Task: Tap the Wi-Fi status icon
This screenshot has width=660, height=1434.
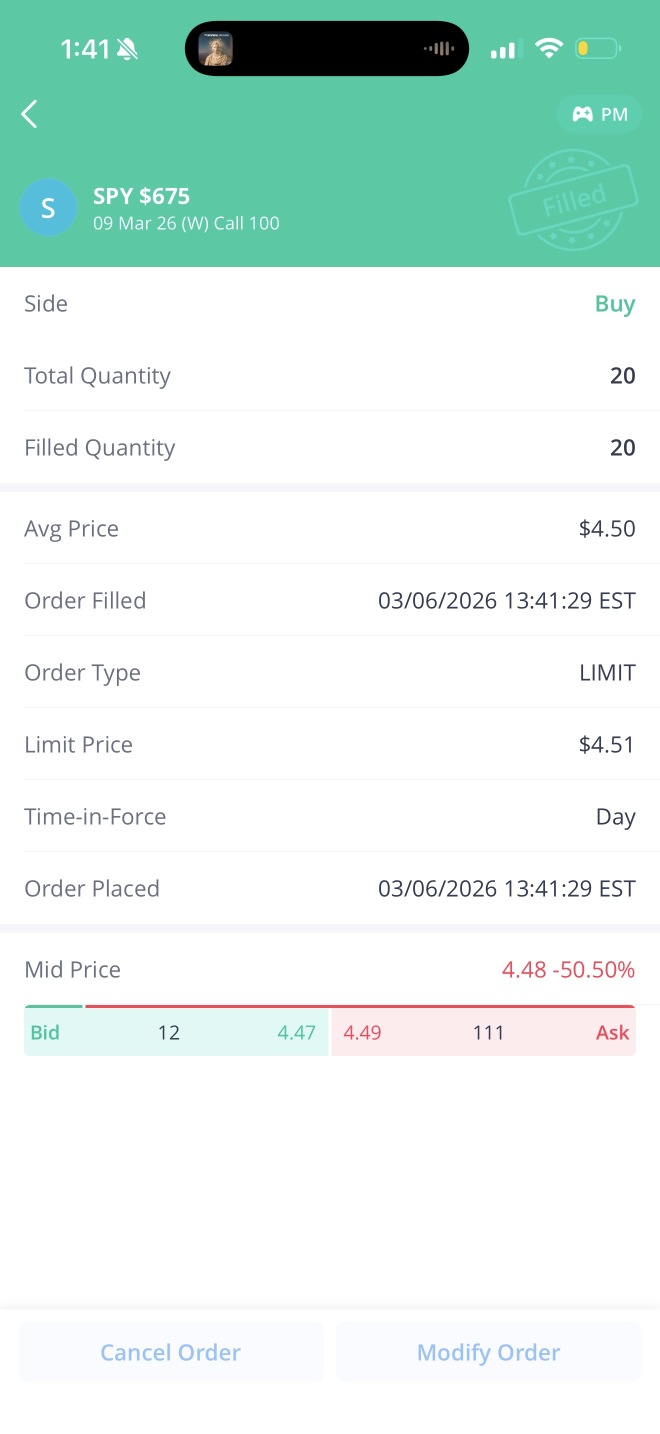Action: [549, 48]
